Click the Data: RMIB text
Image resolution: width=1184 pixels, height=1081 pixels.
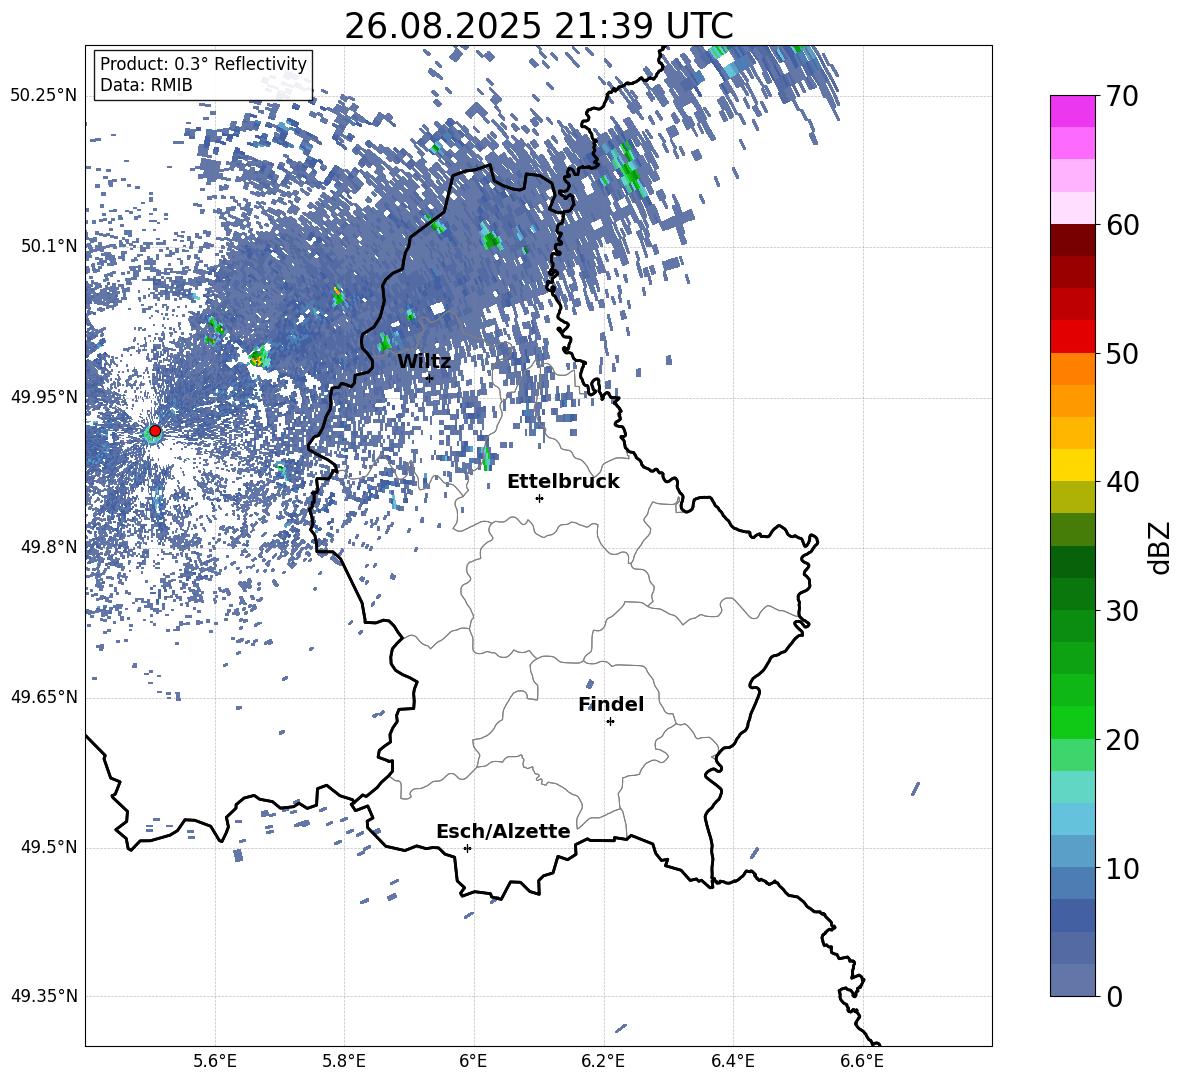[x=146, y=85]
